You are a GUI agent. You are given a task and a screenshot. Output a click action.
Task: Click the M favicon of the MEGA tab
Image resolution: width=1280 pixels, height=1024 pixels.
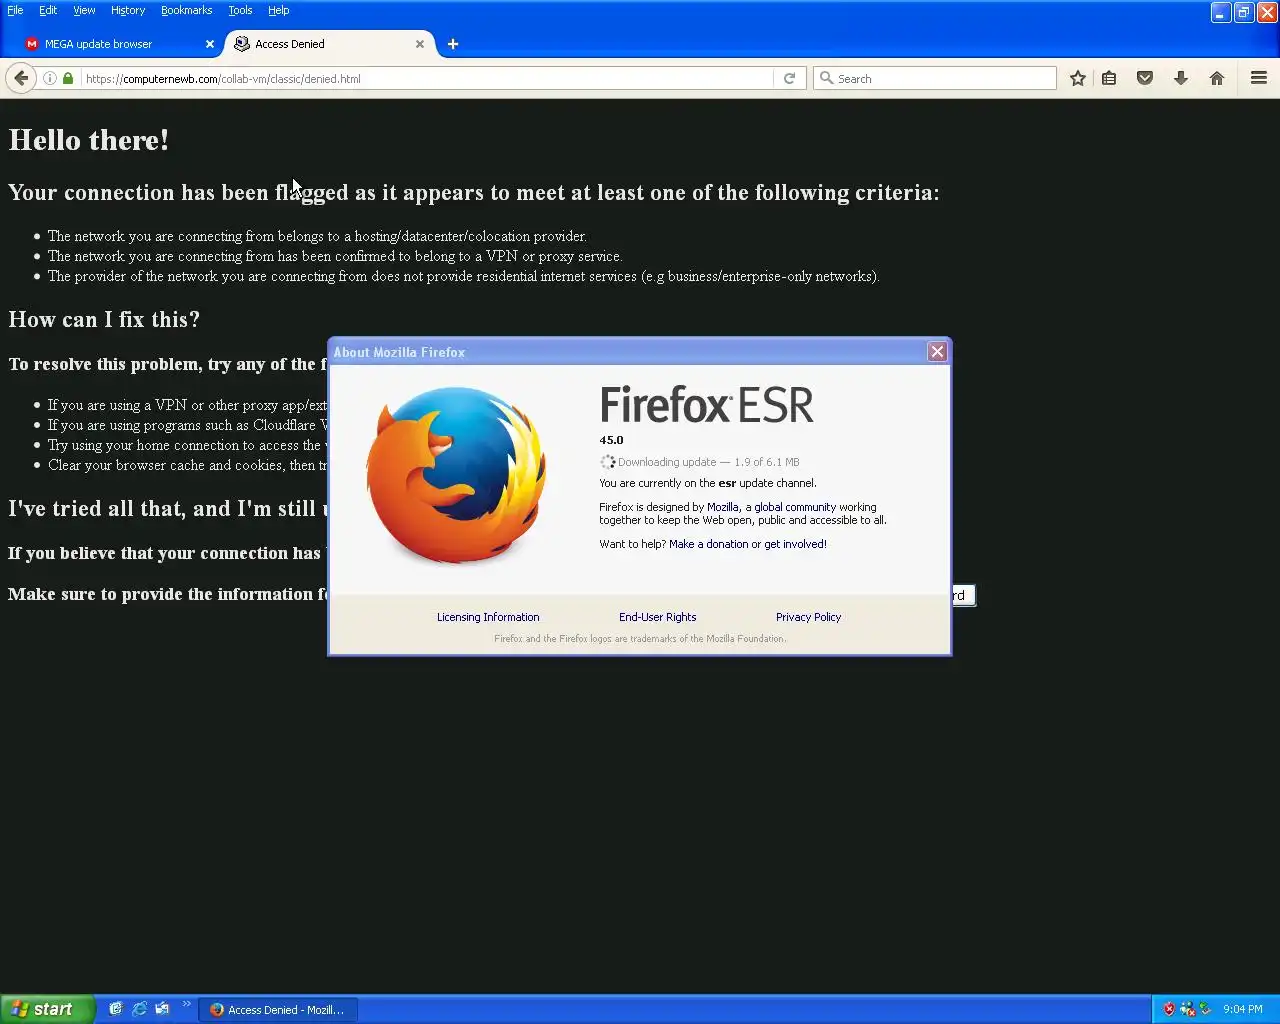tap(32, 44)
